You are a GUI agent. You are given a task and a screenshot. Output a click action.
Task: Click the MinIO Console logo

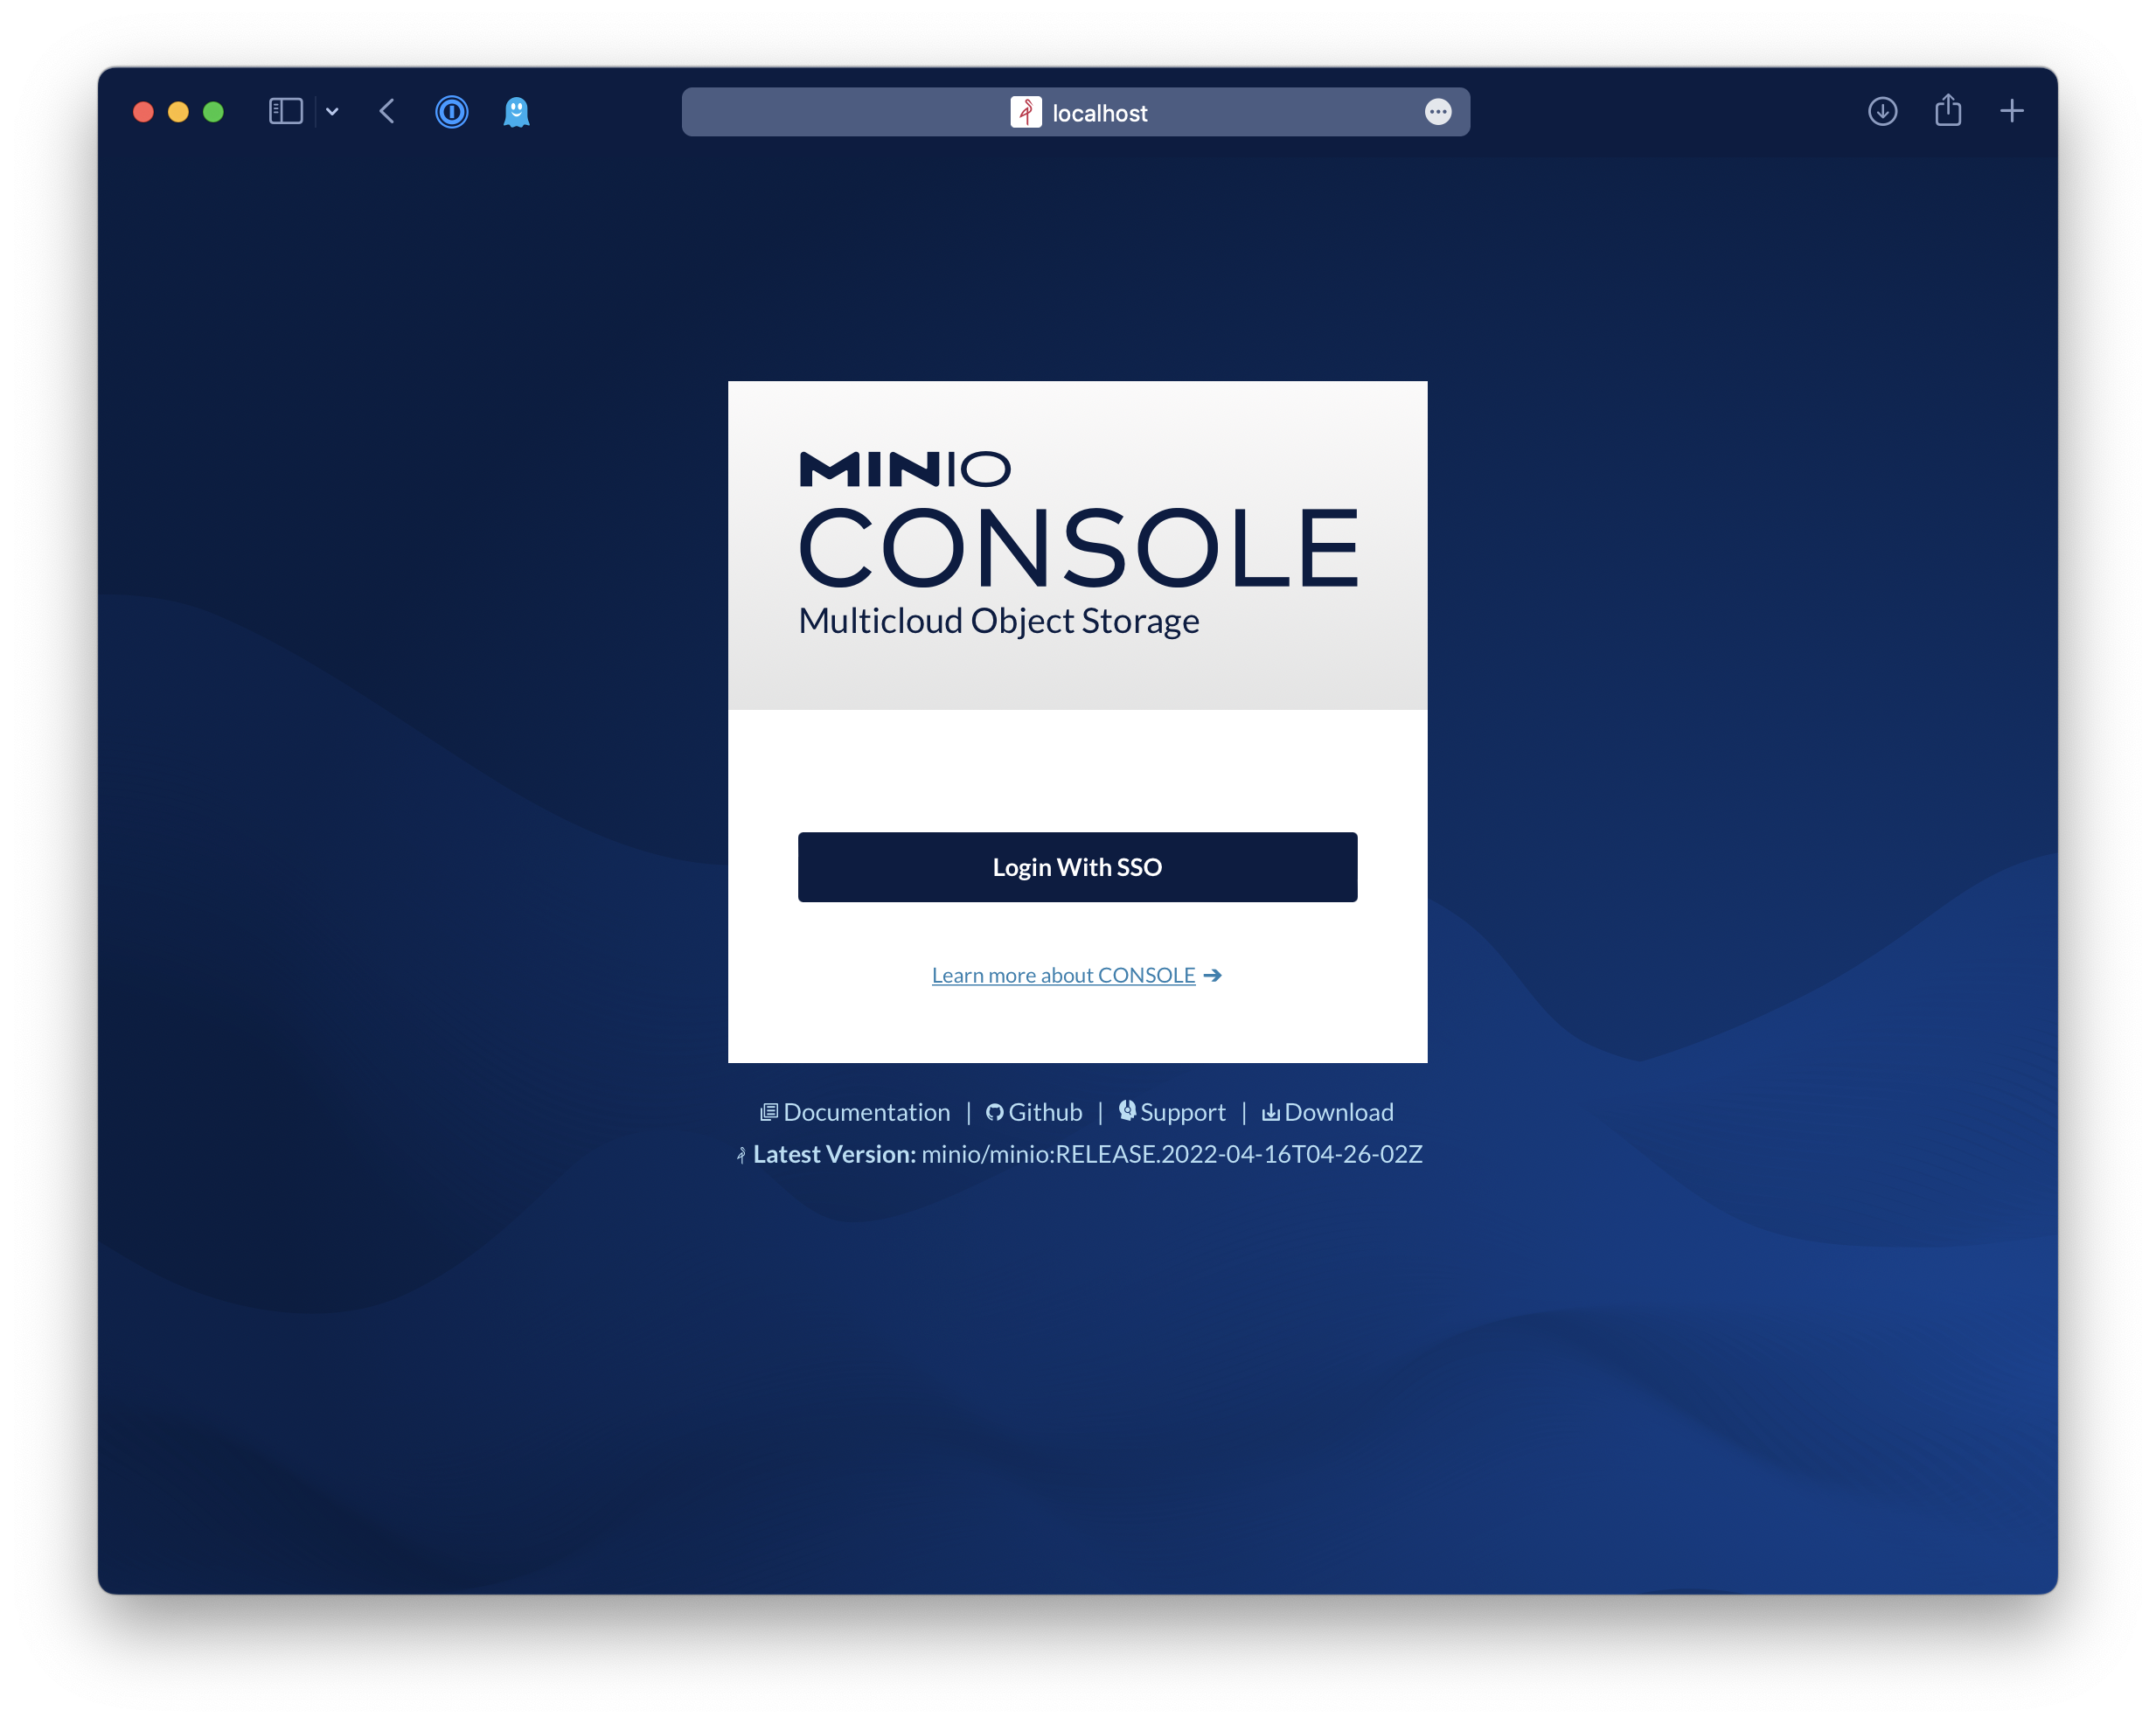pos(1078,544)
